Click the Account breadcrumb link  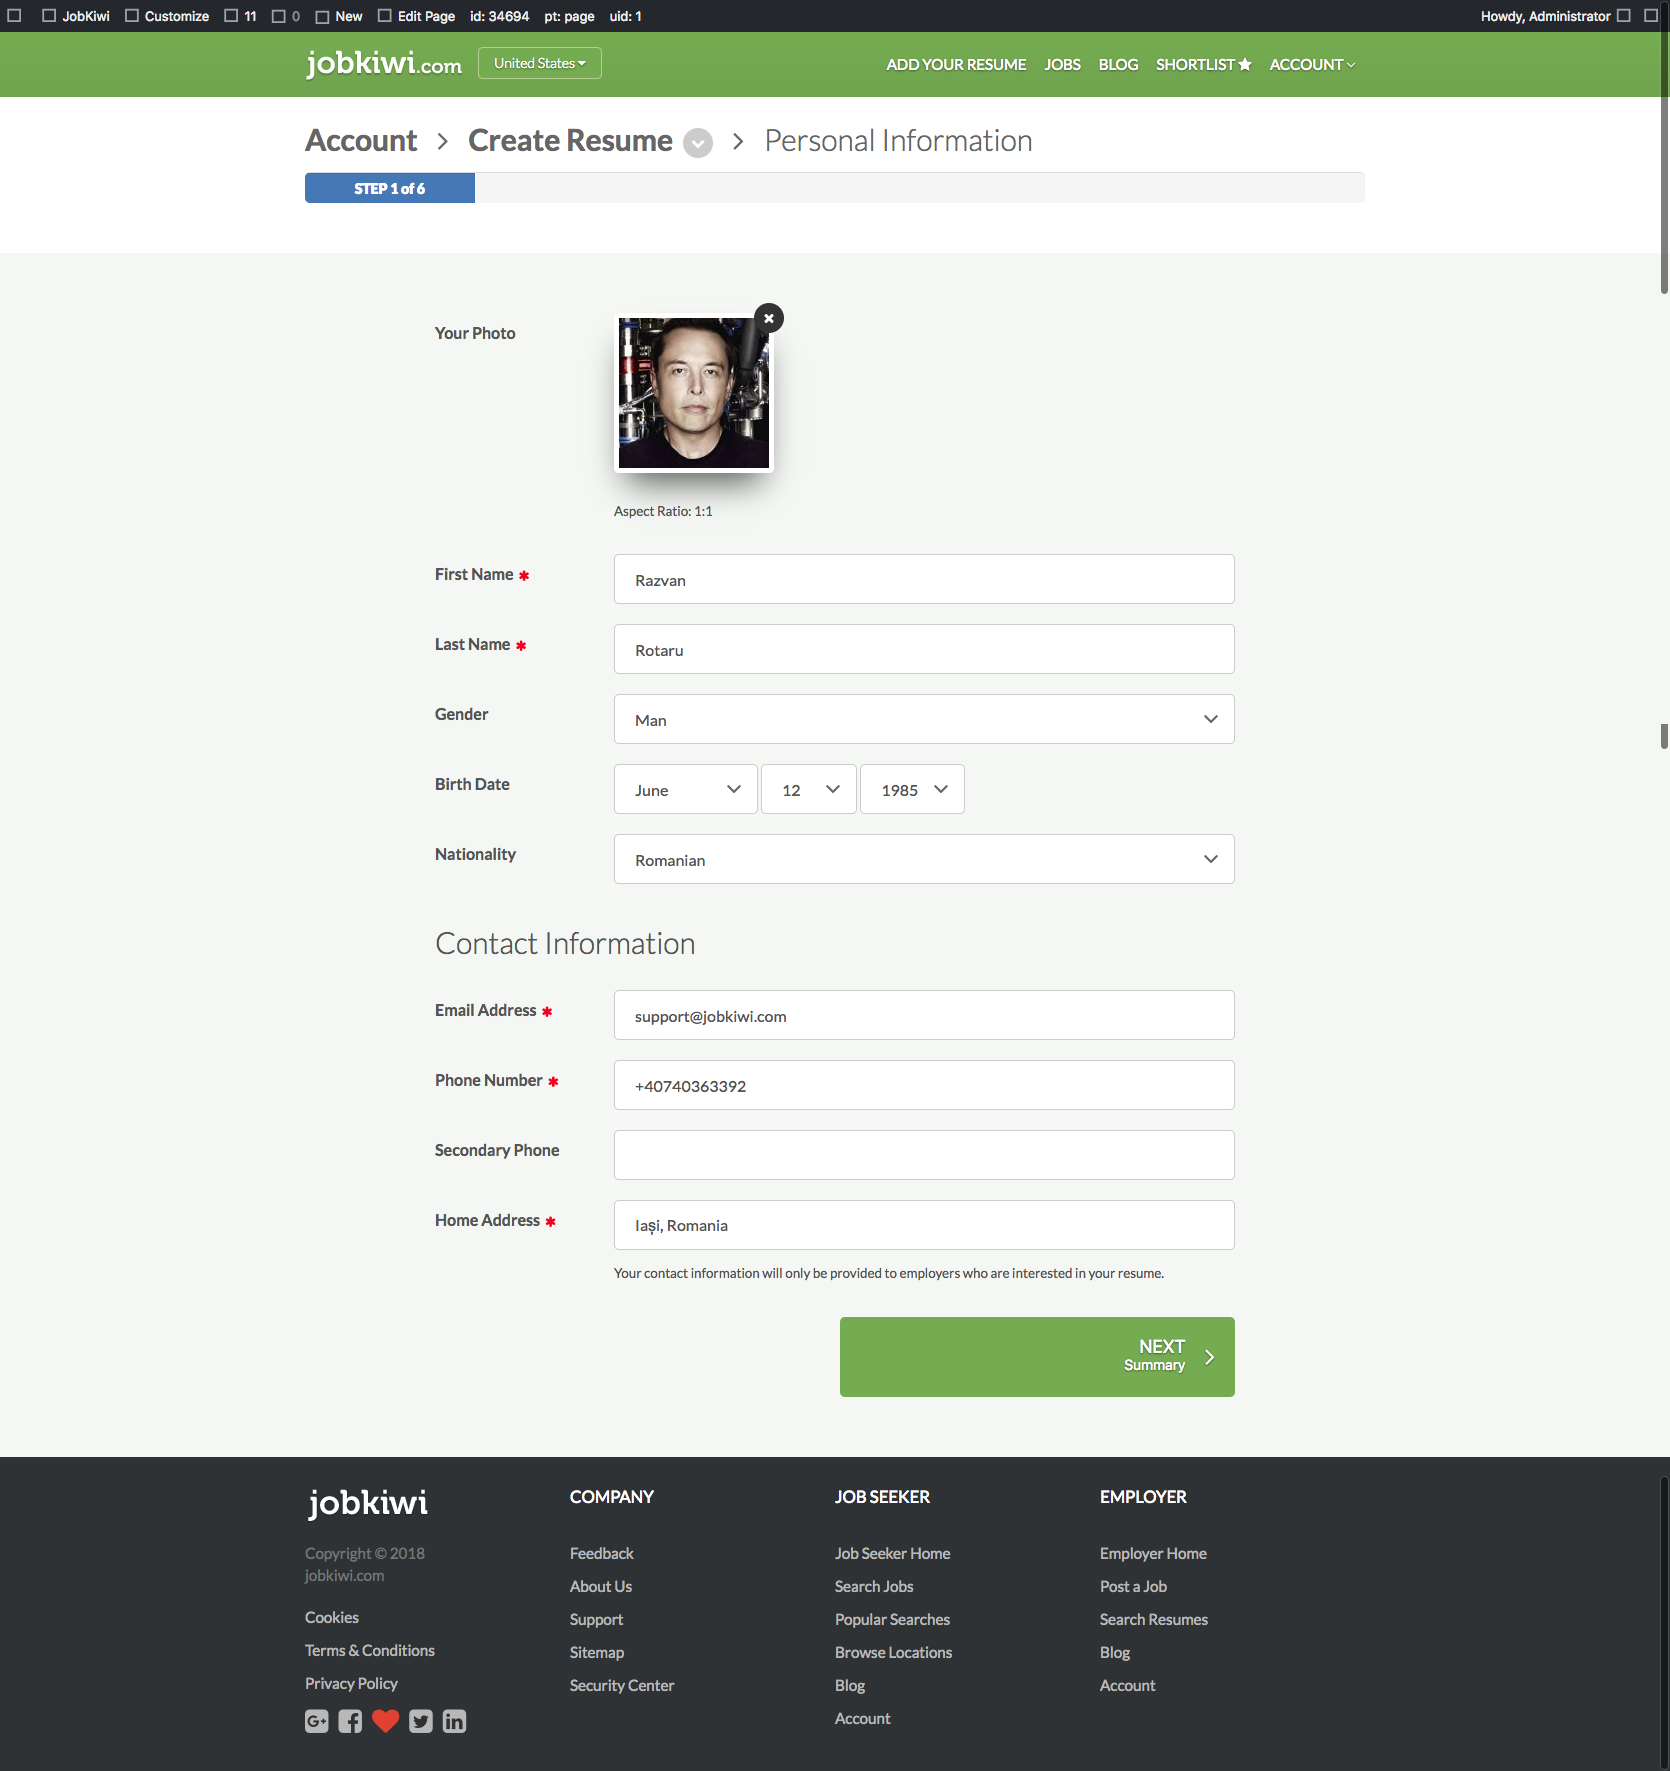pos(361,141)
